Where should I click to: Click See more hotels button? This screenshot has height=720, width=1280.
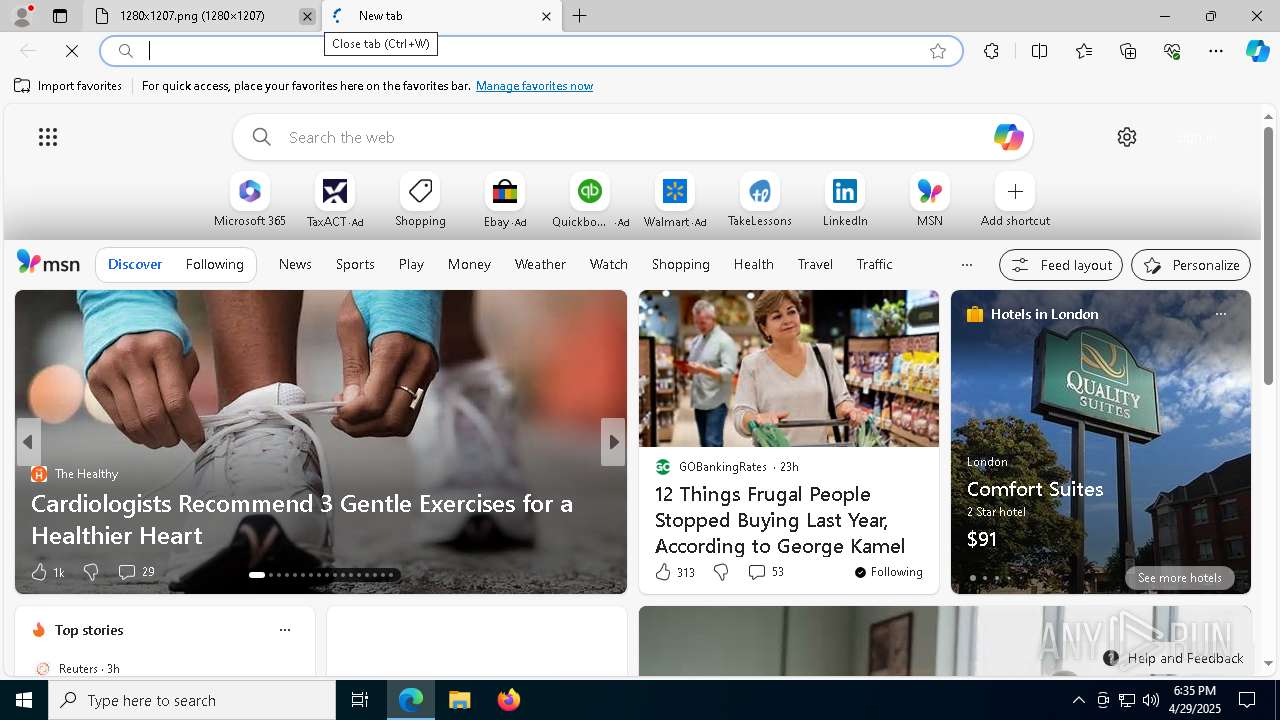pyautogui.click(x=1179, y=578)
